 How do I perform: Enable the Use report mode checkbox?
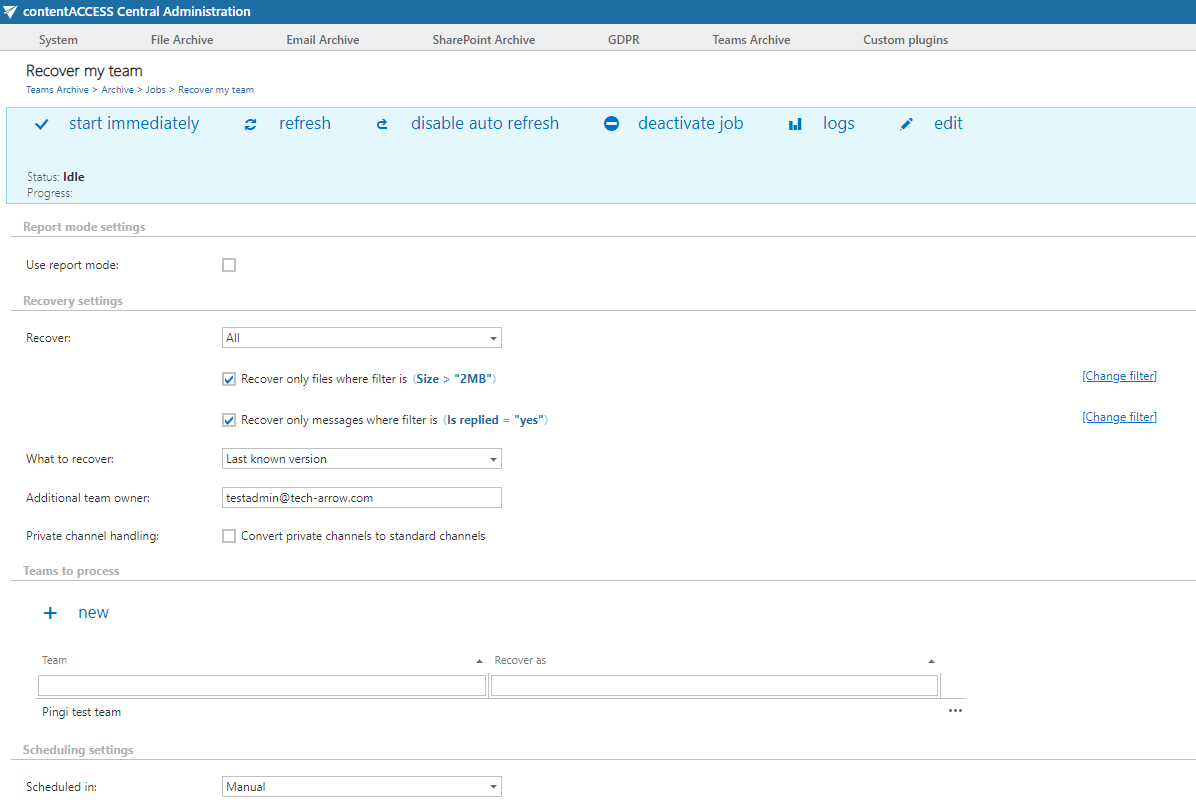click(229, 265)
